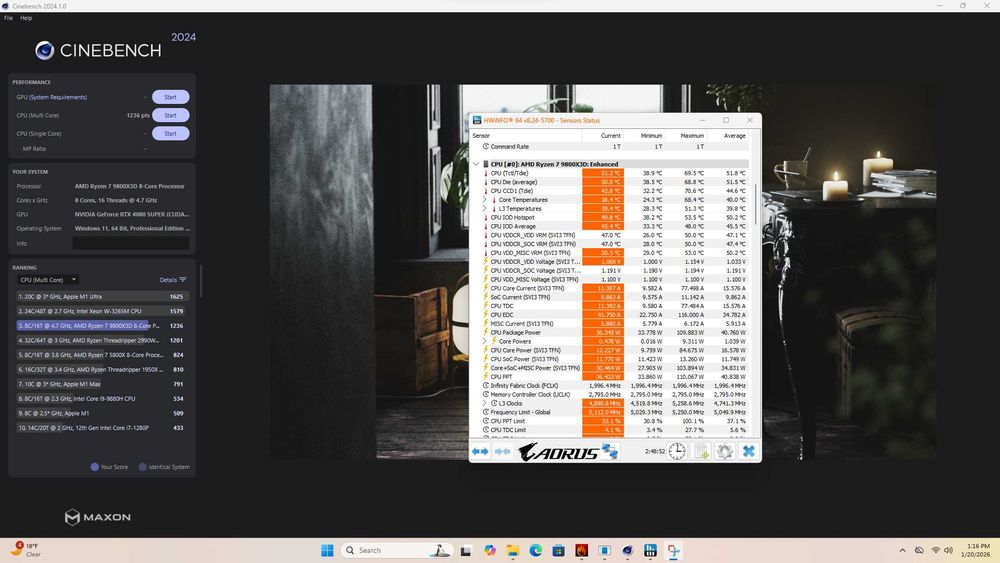Launch Copilot from the taskbar
Image resolution: width=1000 pixels, height=563 pixels.
pyautogui.click(x=490, y=550)
